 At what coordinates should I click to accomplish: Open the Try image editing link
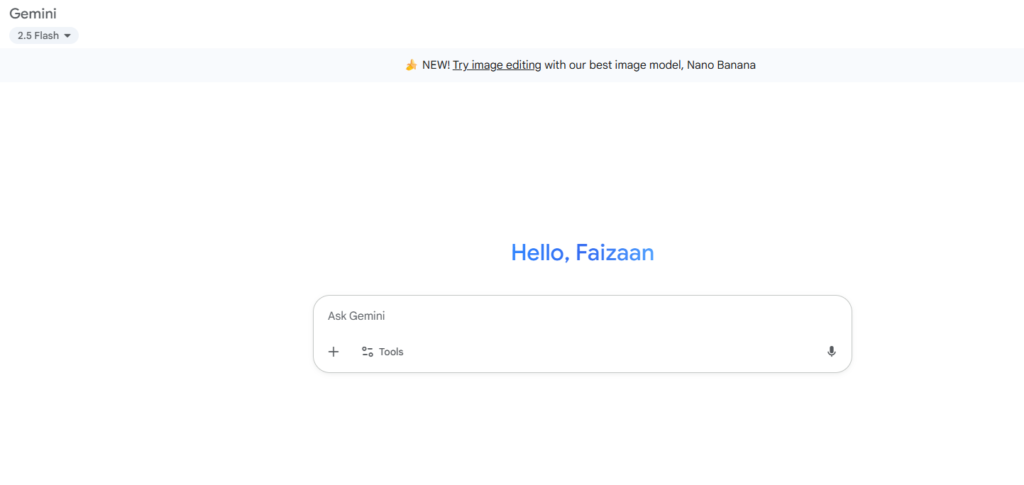pos(497,65)
